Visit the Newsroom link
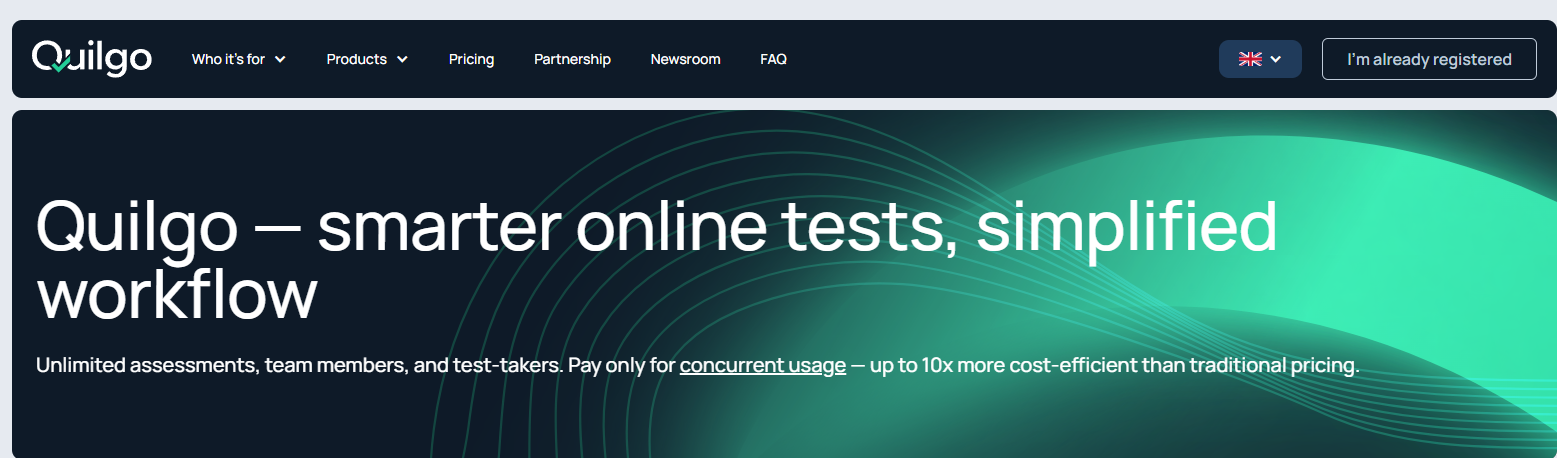The width and height of the screenshot is (1557, 458). pyautogui.click(x=685, y=59)
